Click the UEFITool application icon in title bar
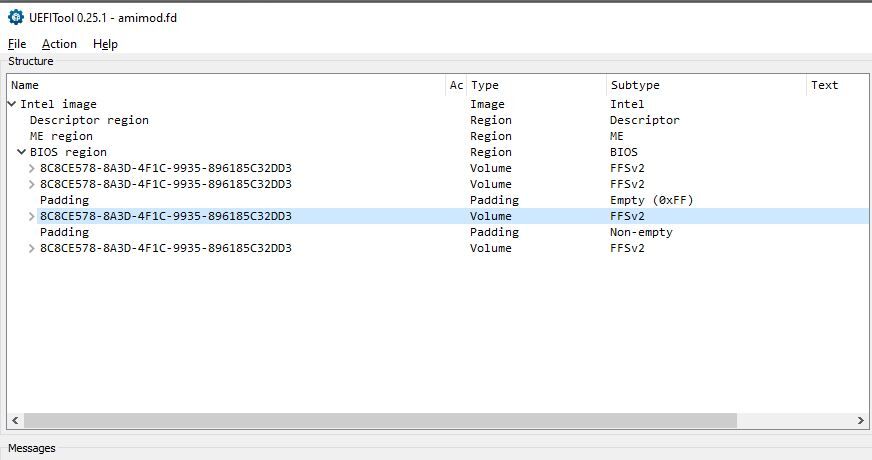 coord(16,17)
